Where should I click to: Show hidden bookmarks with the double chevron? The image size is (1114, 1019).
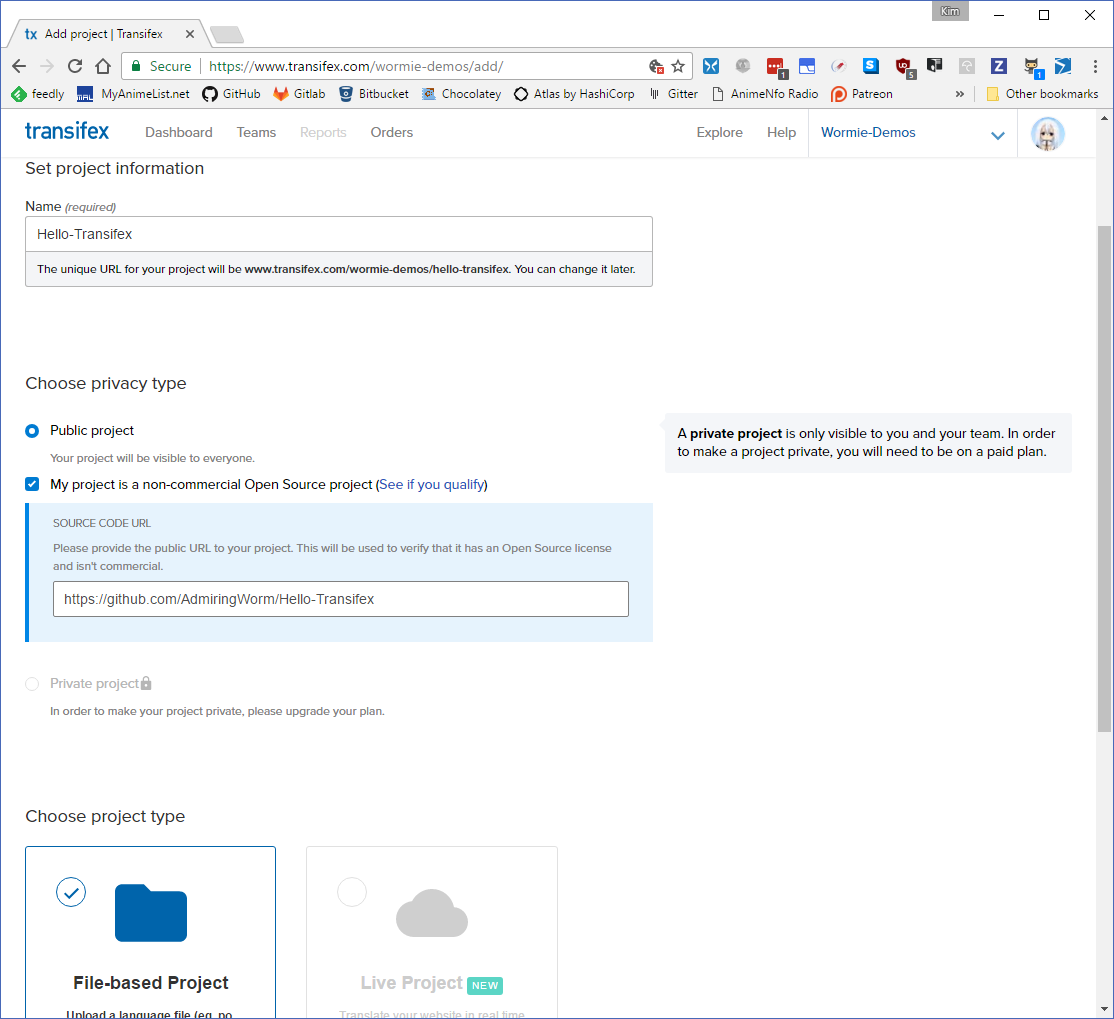[x=959, y=94]
